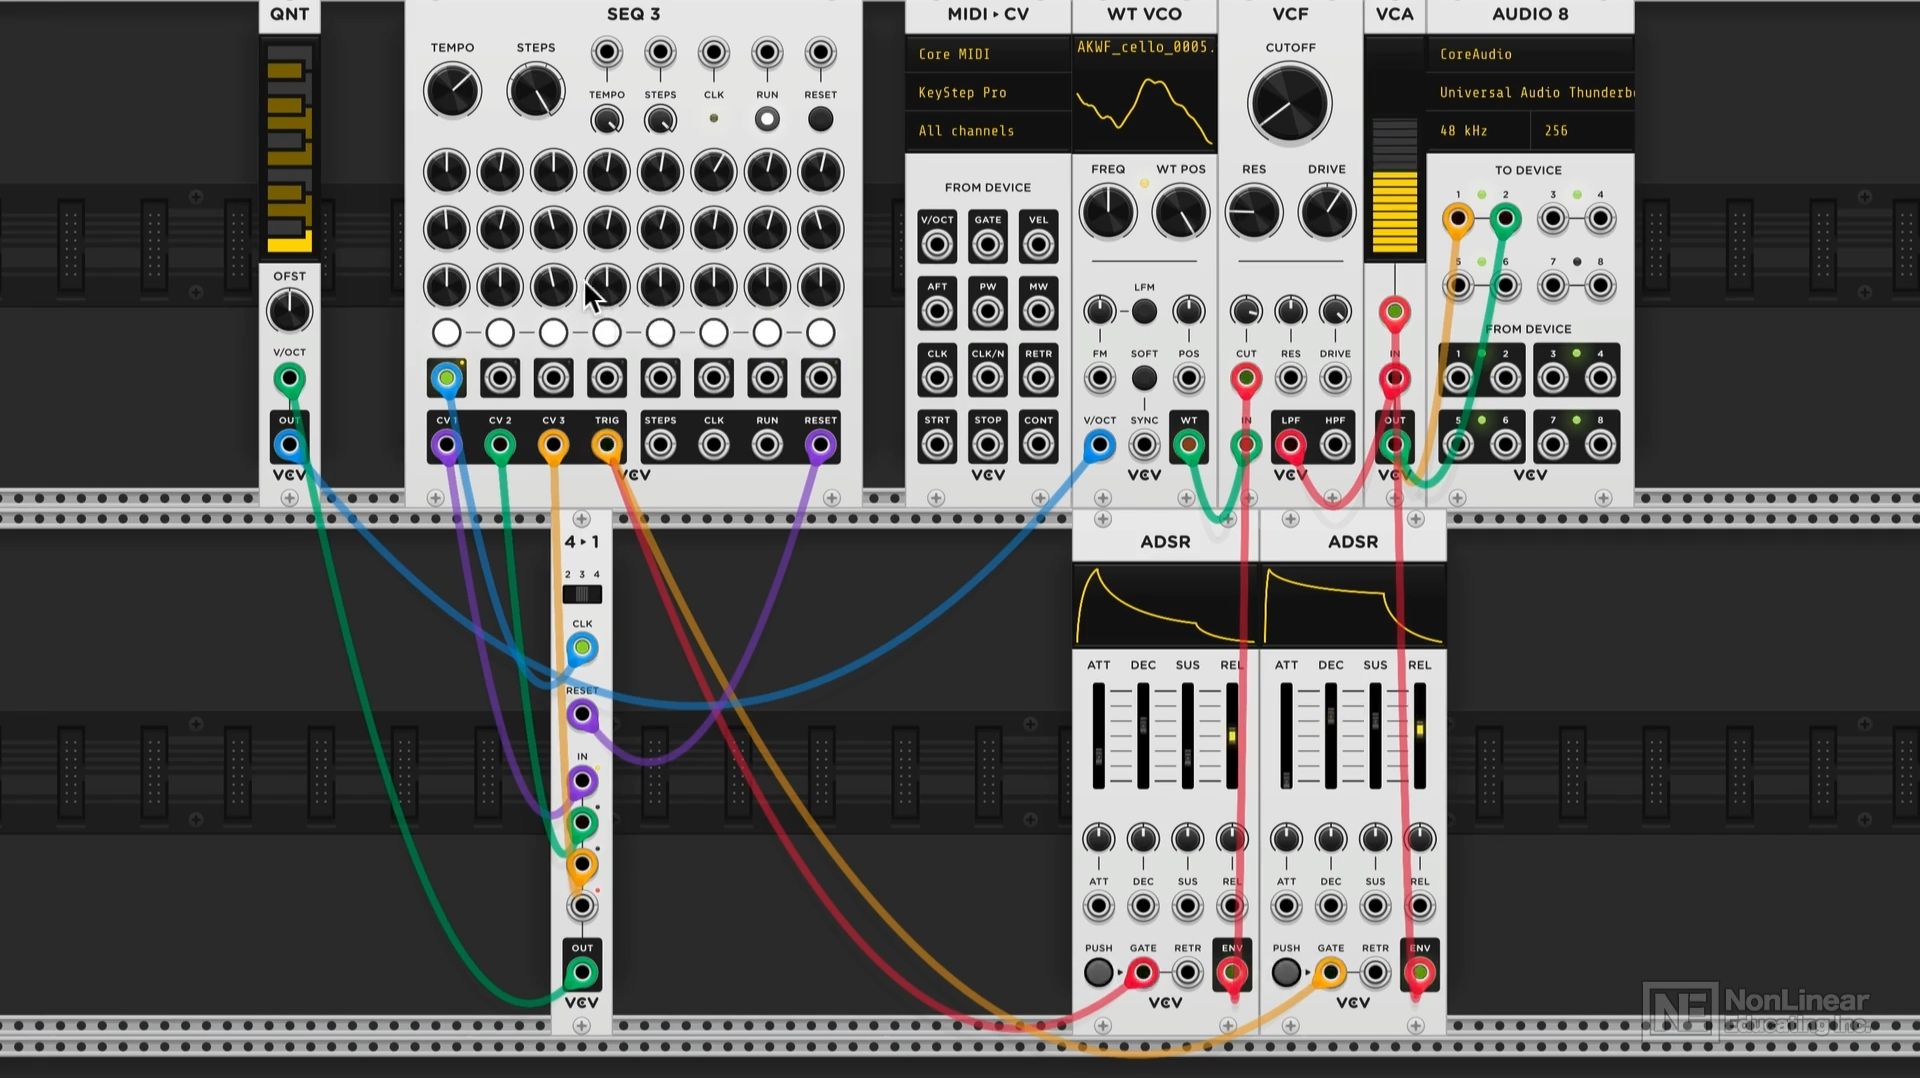Click the 4>1 channel count switch

click(582, 594)
